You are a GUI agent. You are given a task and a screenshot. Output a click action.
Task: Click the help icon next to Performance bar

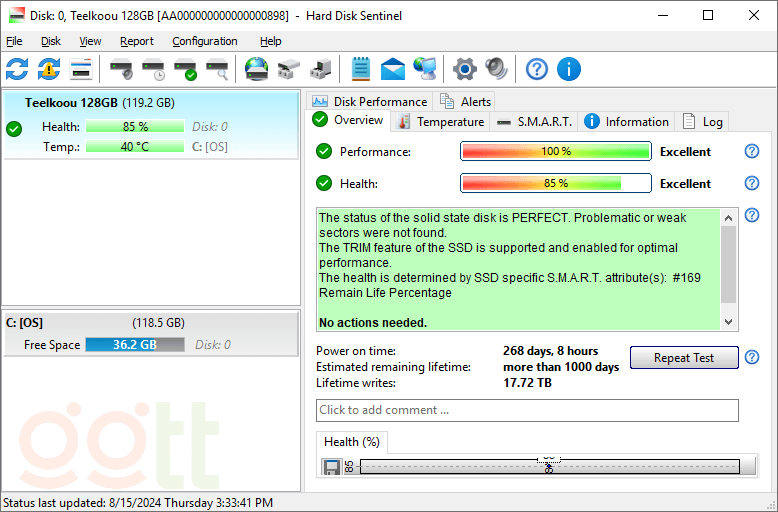tap(752, 152)
